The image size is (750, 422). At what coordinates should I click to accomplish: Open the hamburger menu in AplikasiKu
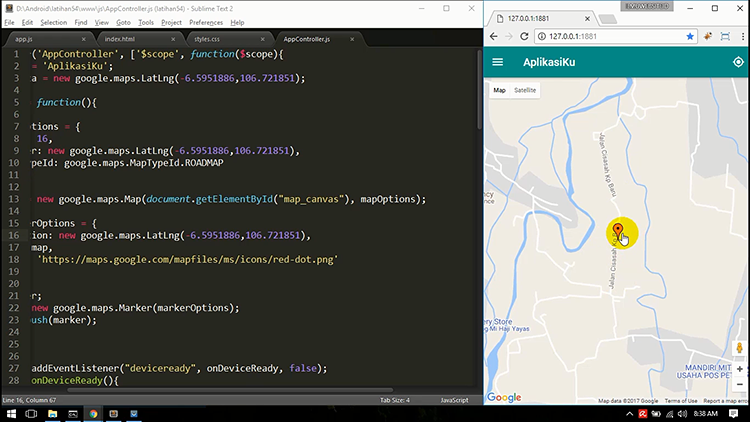(x=497, y=62)
